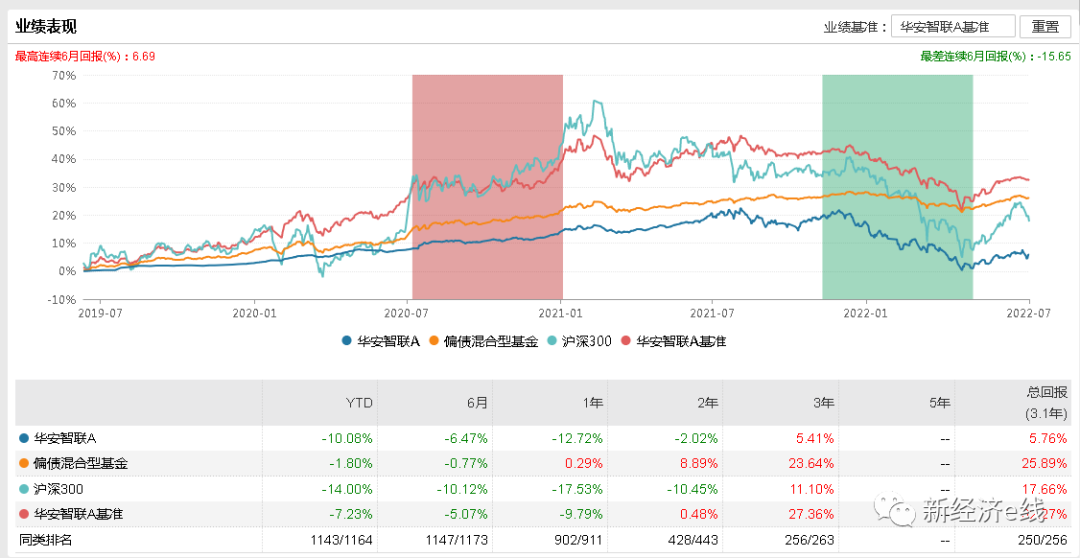The width and height of the screenshot is (1080, 558).
Task: Click the 最高连续6月回报 red text
Action: tap(85, 56)
